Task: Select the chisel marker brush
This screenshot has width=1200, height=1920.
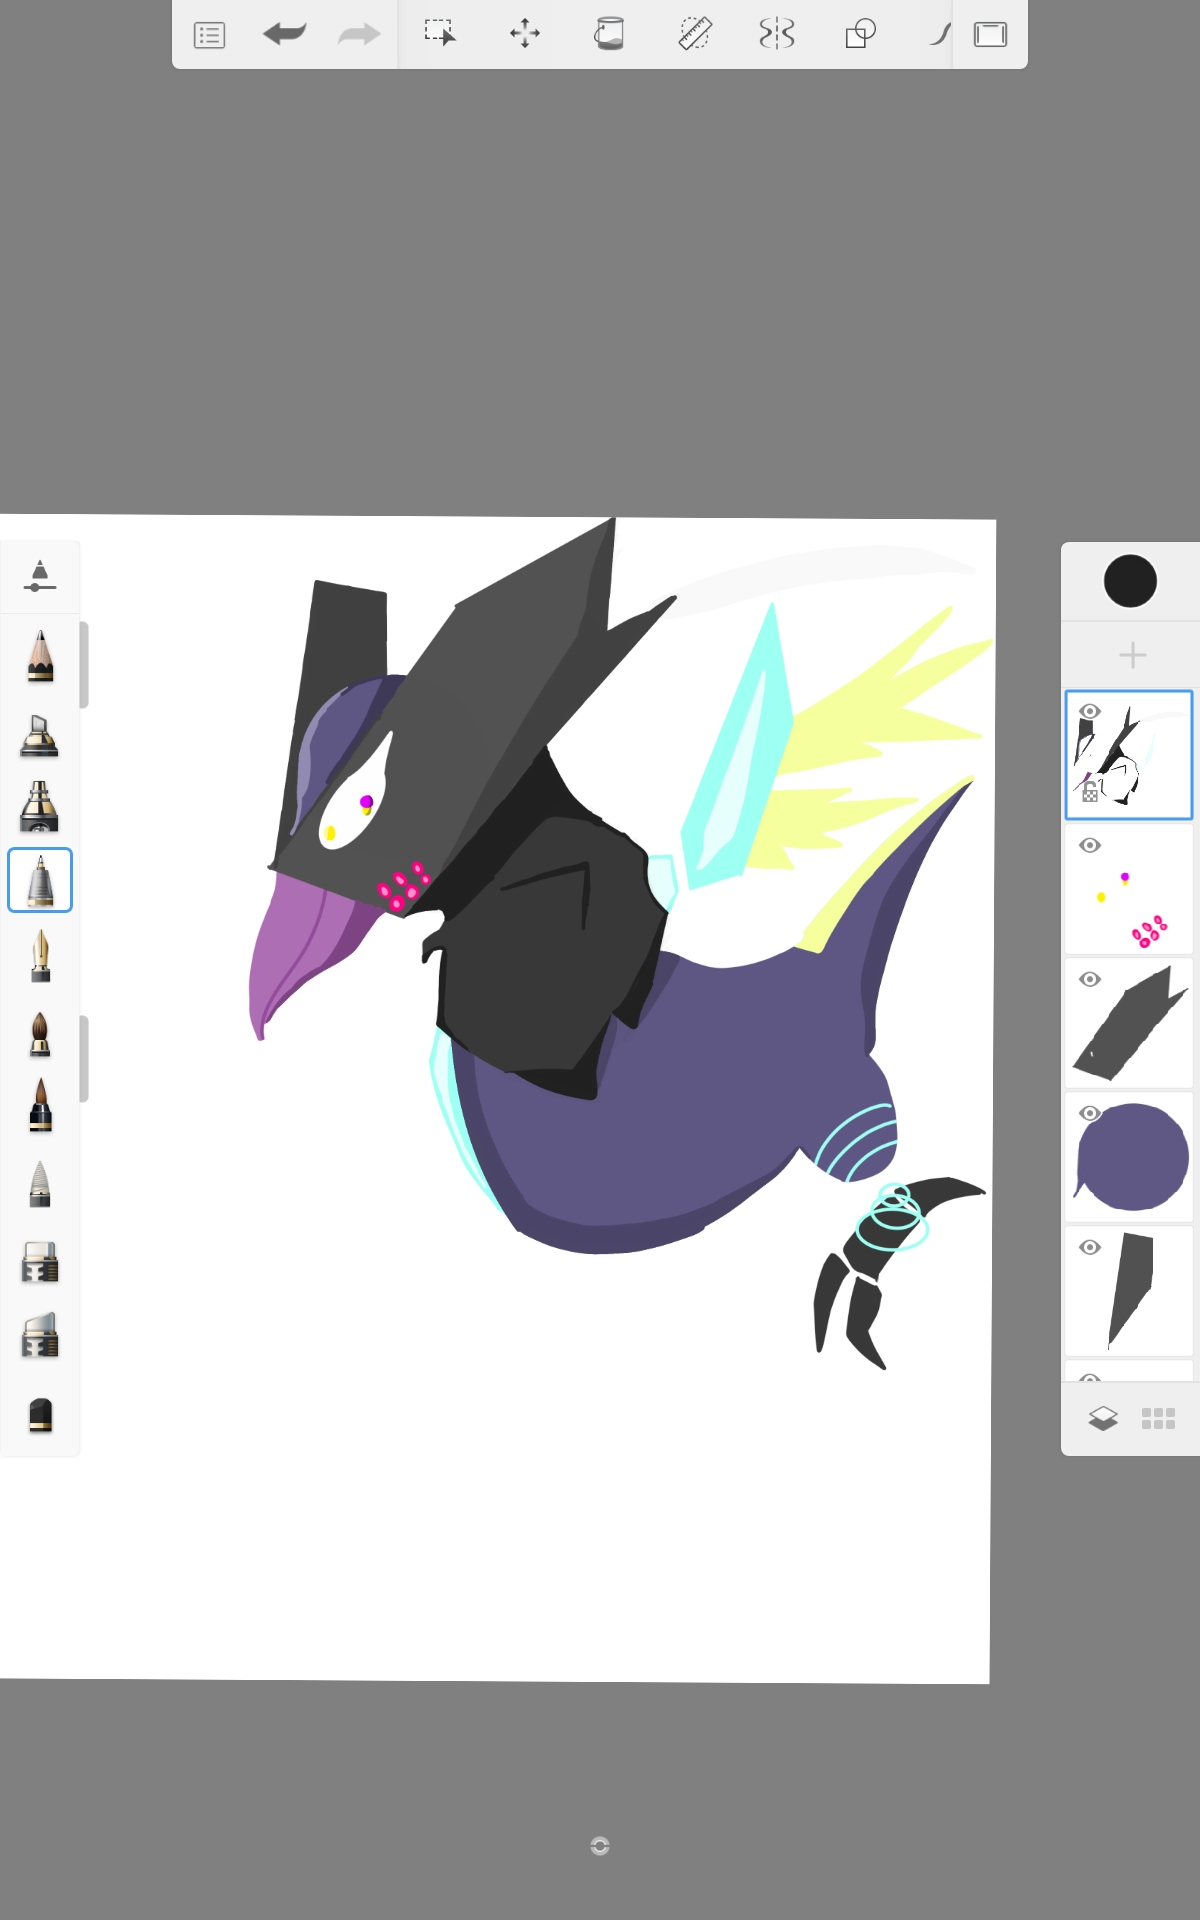Action: pos(40,735)
